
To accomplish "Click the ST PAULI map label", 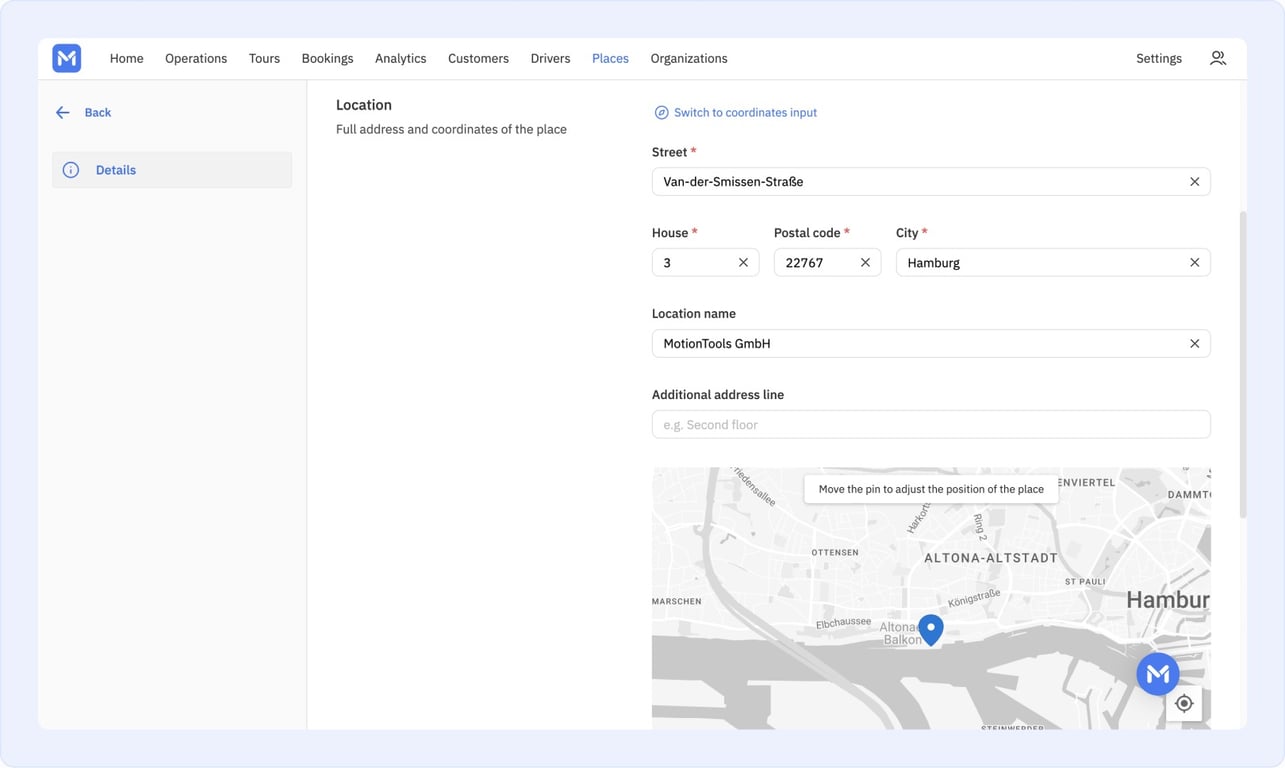I will coord(1085,581).
